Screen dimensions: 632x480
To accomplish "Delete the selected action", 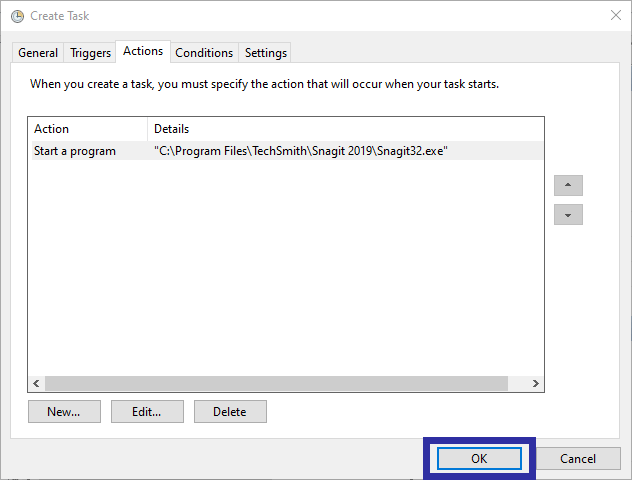I will pyautogui.click(x=230, y=411).
